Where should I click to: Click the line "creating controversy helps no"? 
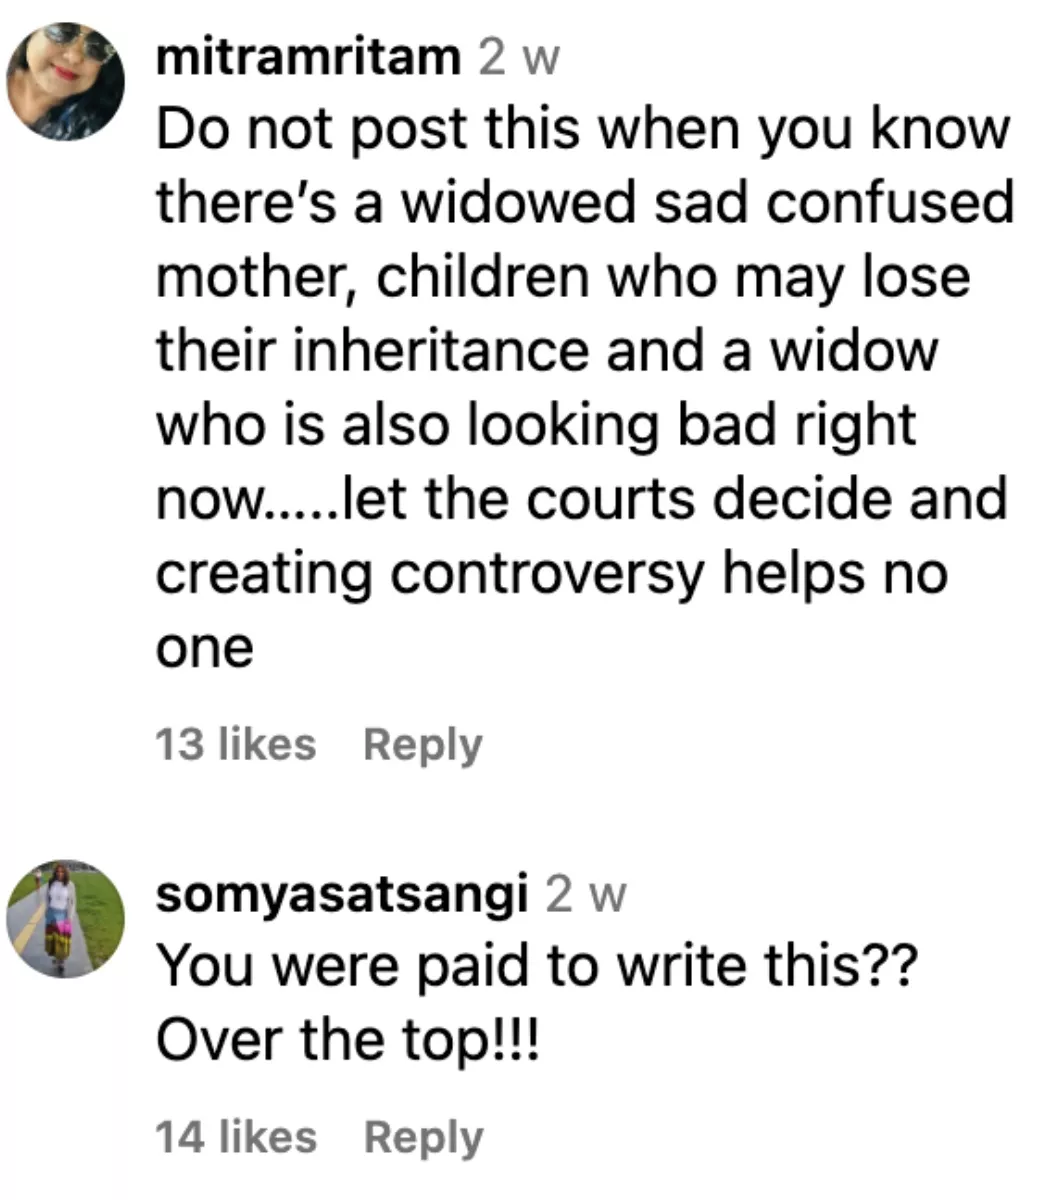[551, 573]
